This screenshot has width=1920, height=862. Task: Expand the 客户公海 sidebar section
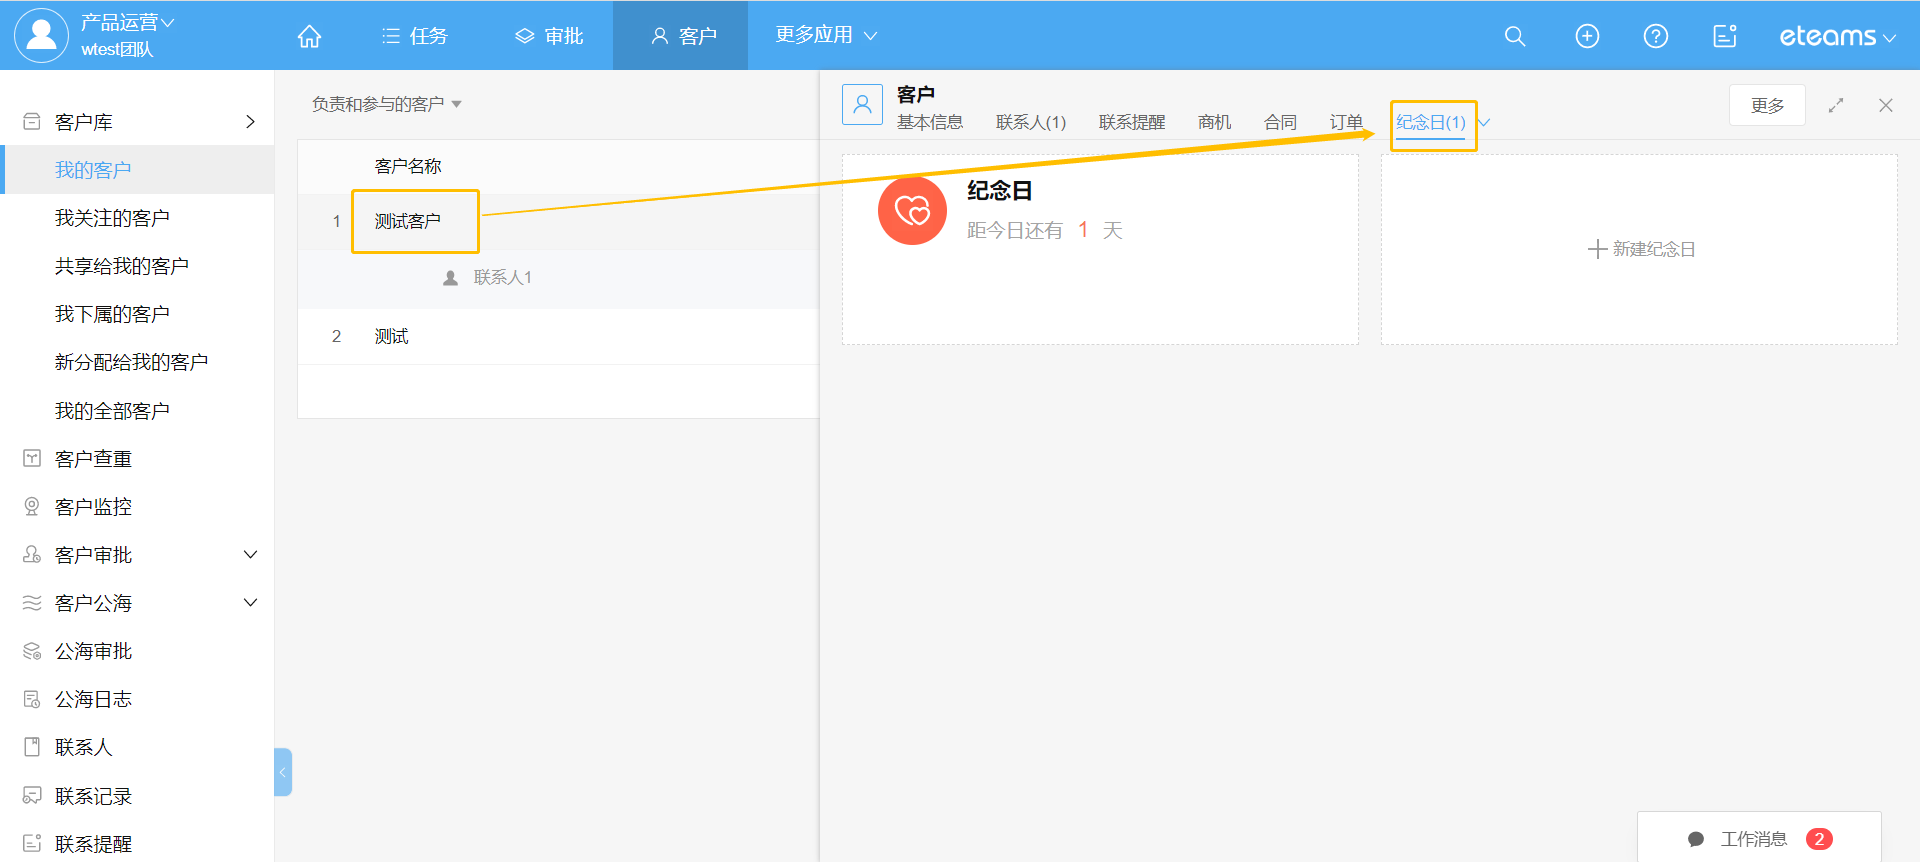(x=250, y=603)
